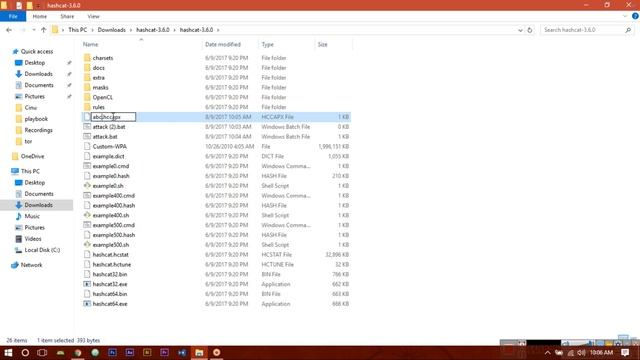Open Task View in the taskbar

pyautogui.click(x=42, y=353)
